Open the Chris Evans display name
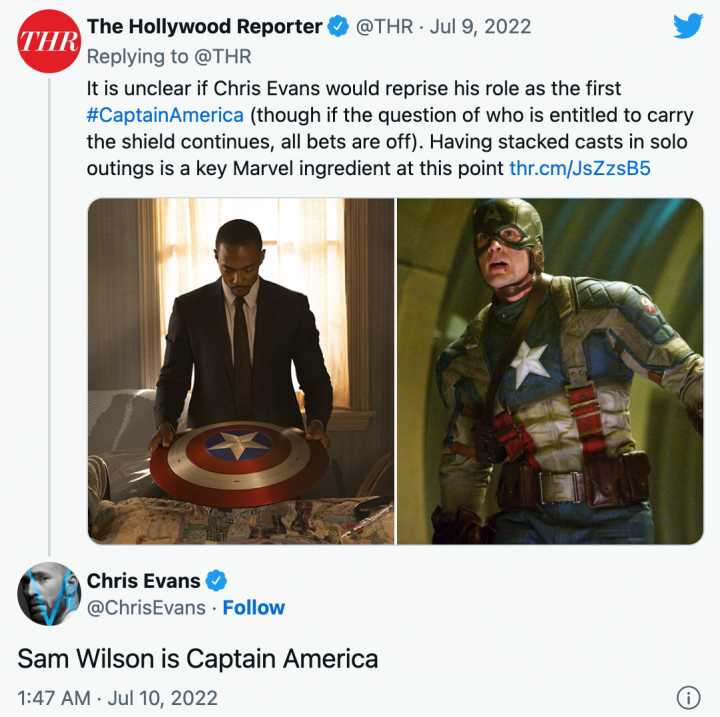This screenshot has width=720, height=717. (143, 581)
